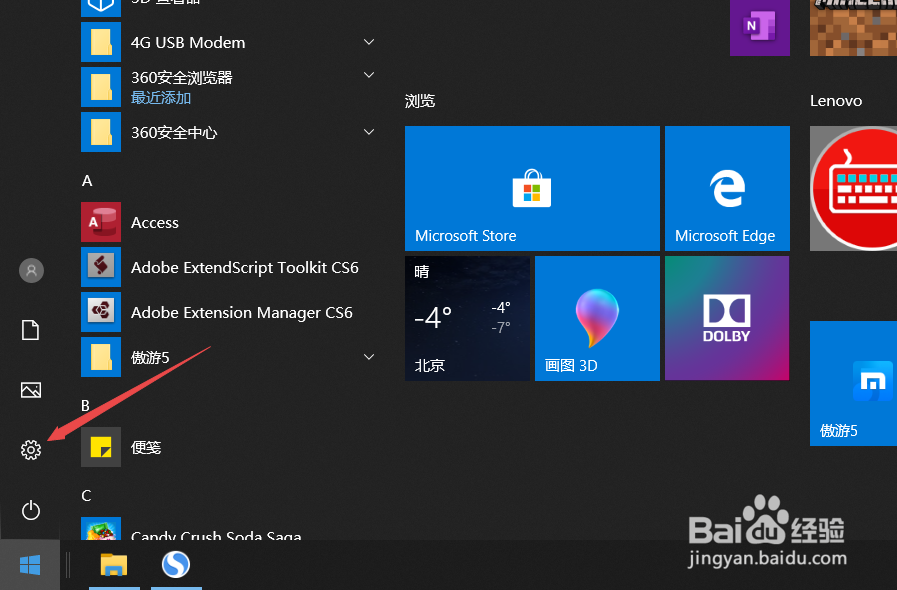Image resolution: width=897 pixels, height=590 pixels.
Task: Click the Lenovo tile group heading
Action: [836, 101]
